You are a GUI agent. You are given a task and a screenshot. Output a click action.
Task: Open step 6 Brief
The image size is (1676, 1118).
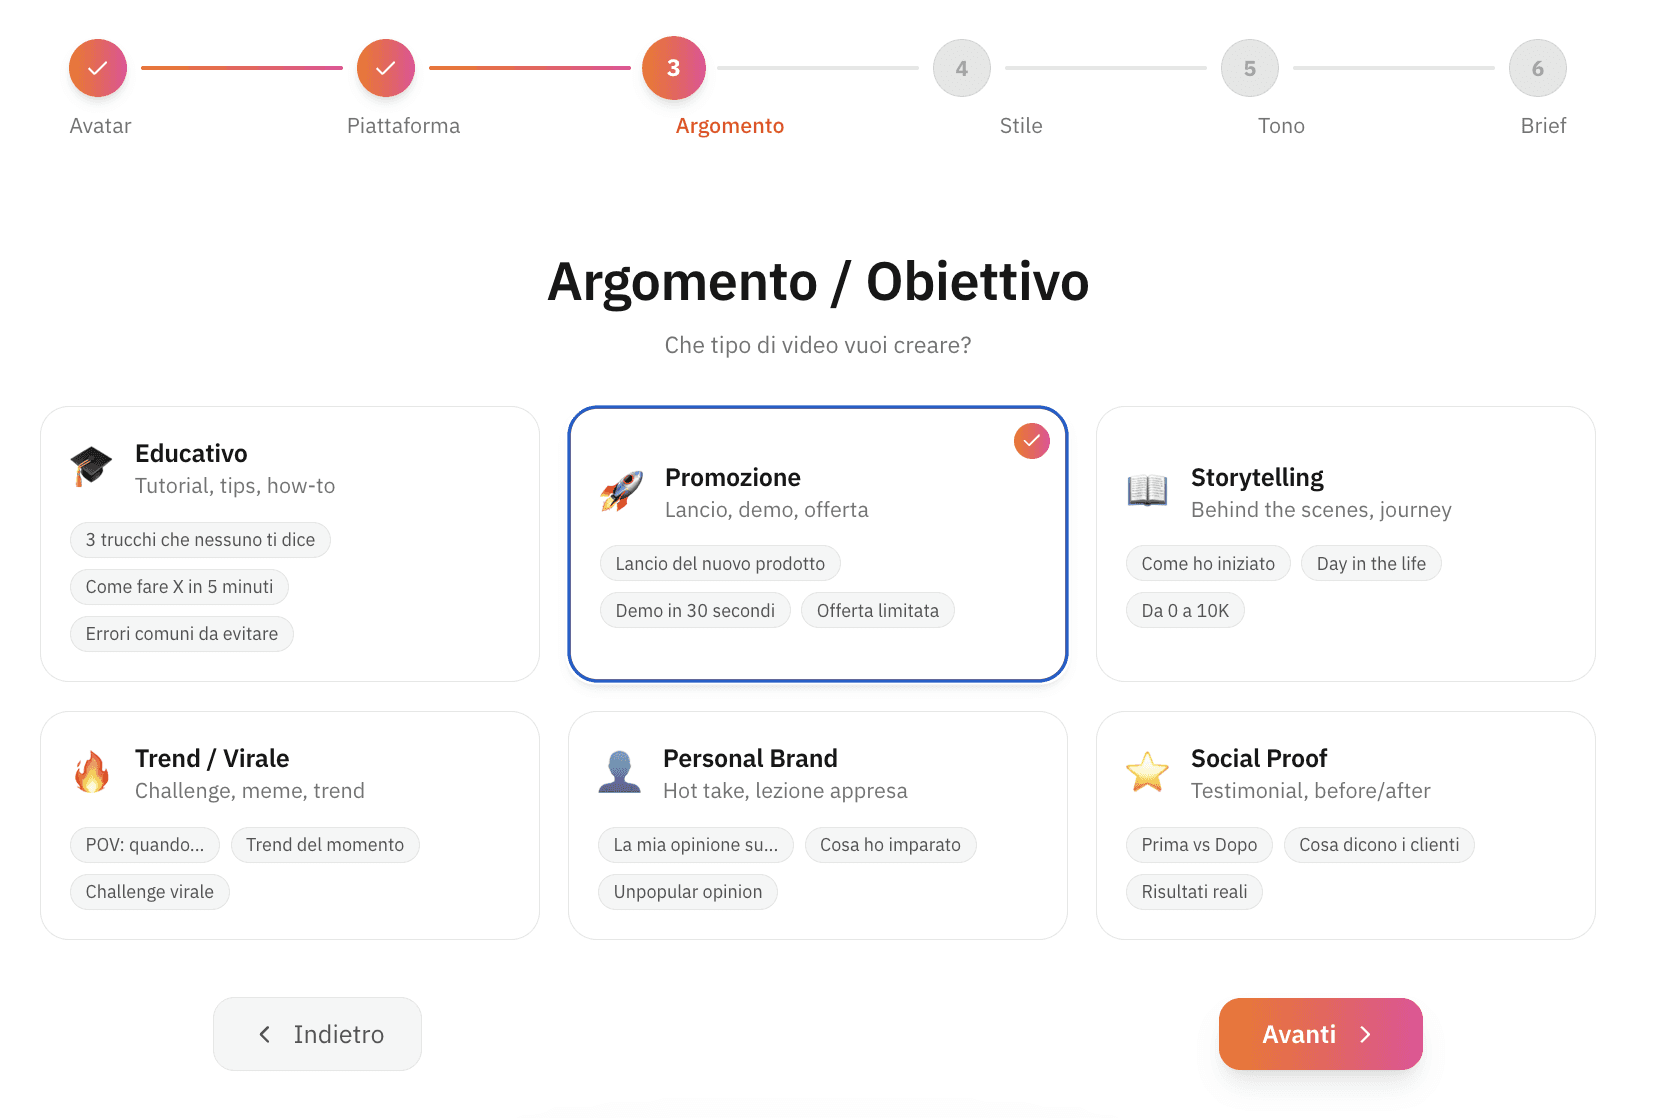[1537, 67]
